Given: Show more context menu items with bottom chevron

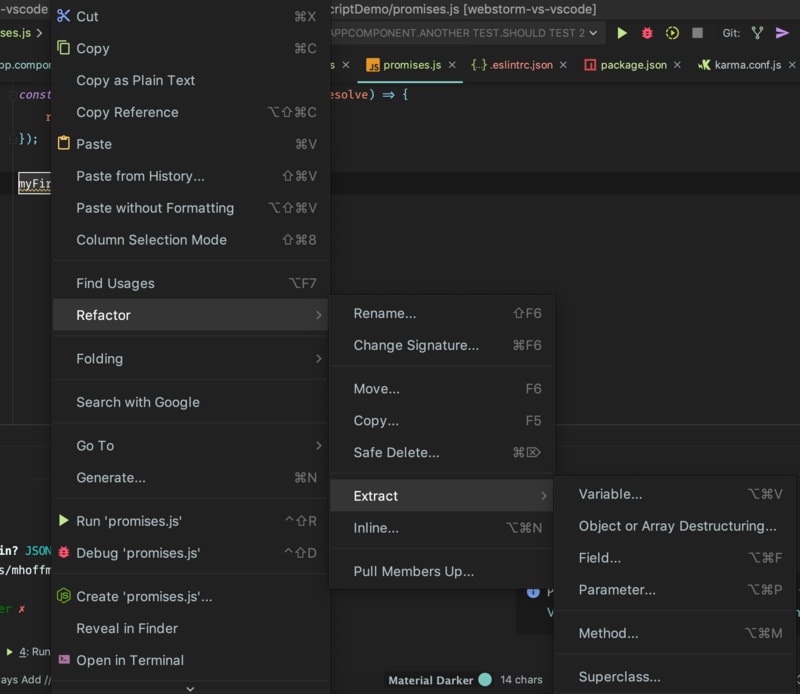Looking at the screenshot, I should click(190, 688).
